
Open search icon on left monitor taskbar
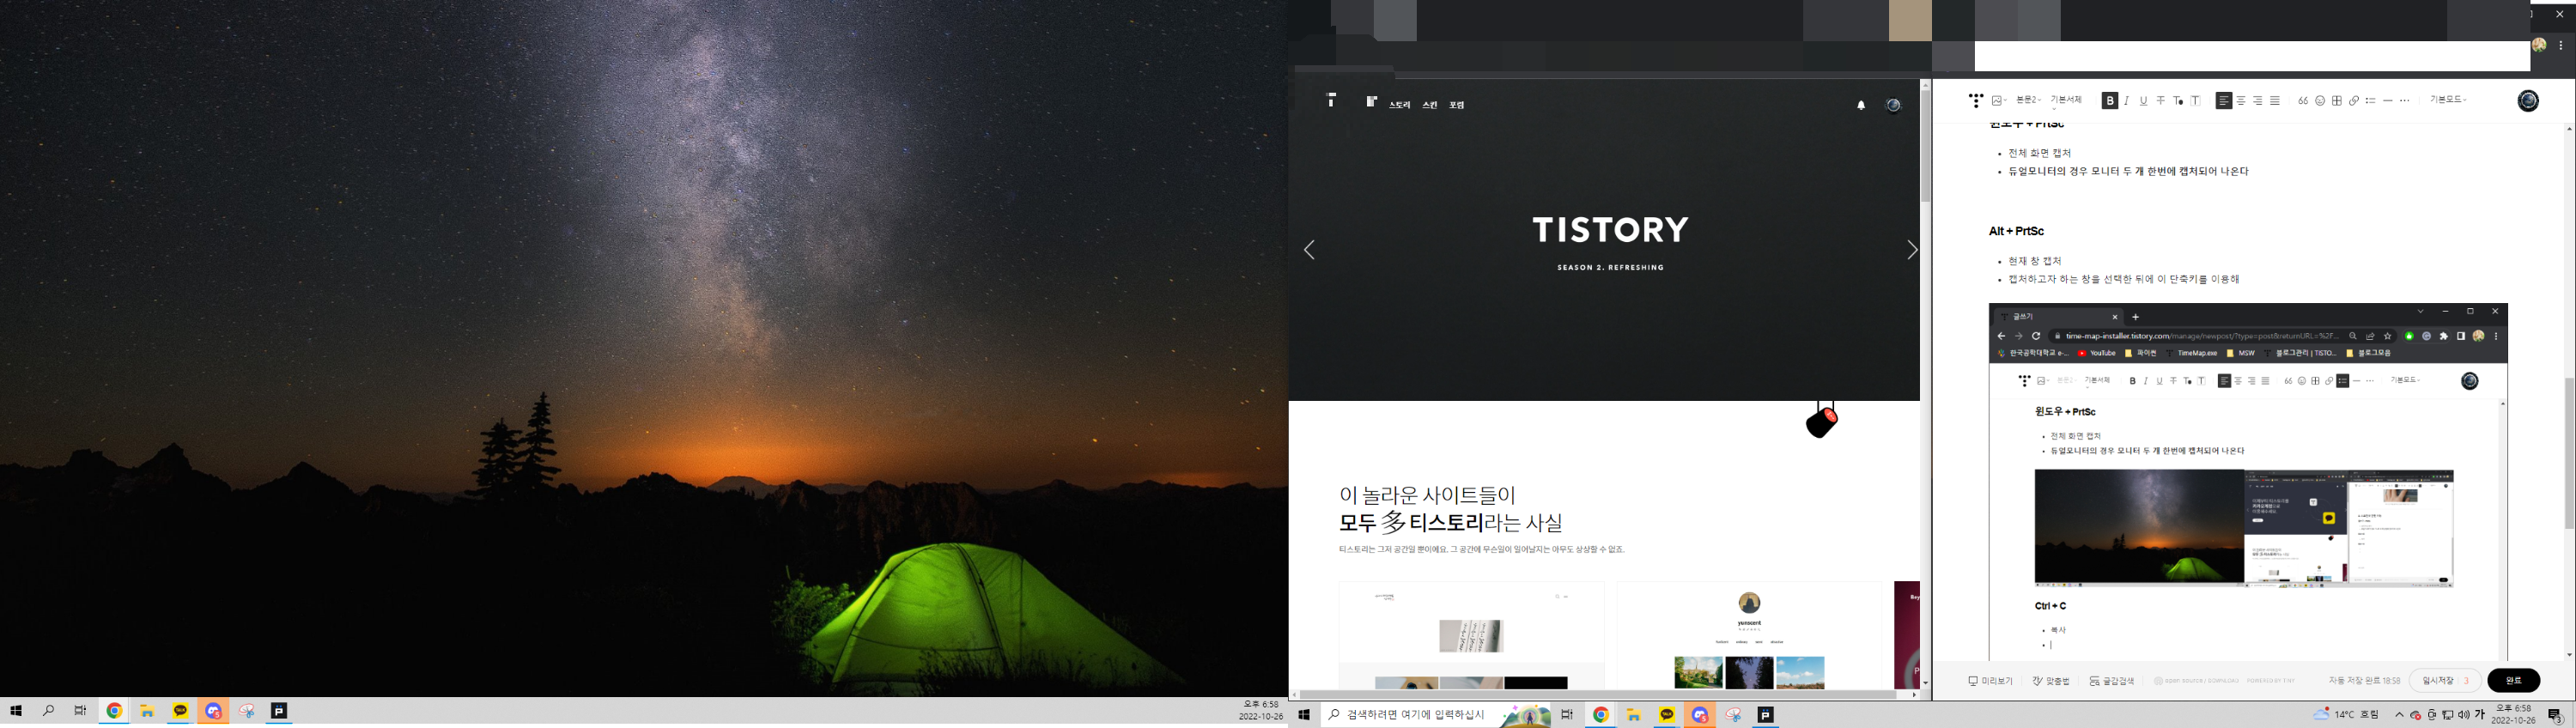48,711
